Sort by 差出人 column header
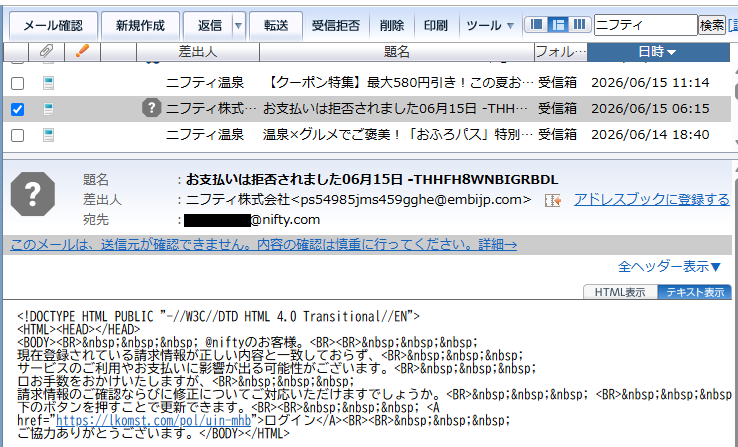Screen dimensions: 738x447 pyautogui.click(x=198, y=52)
